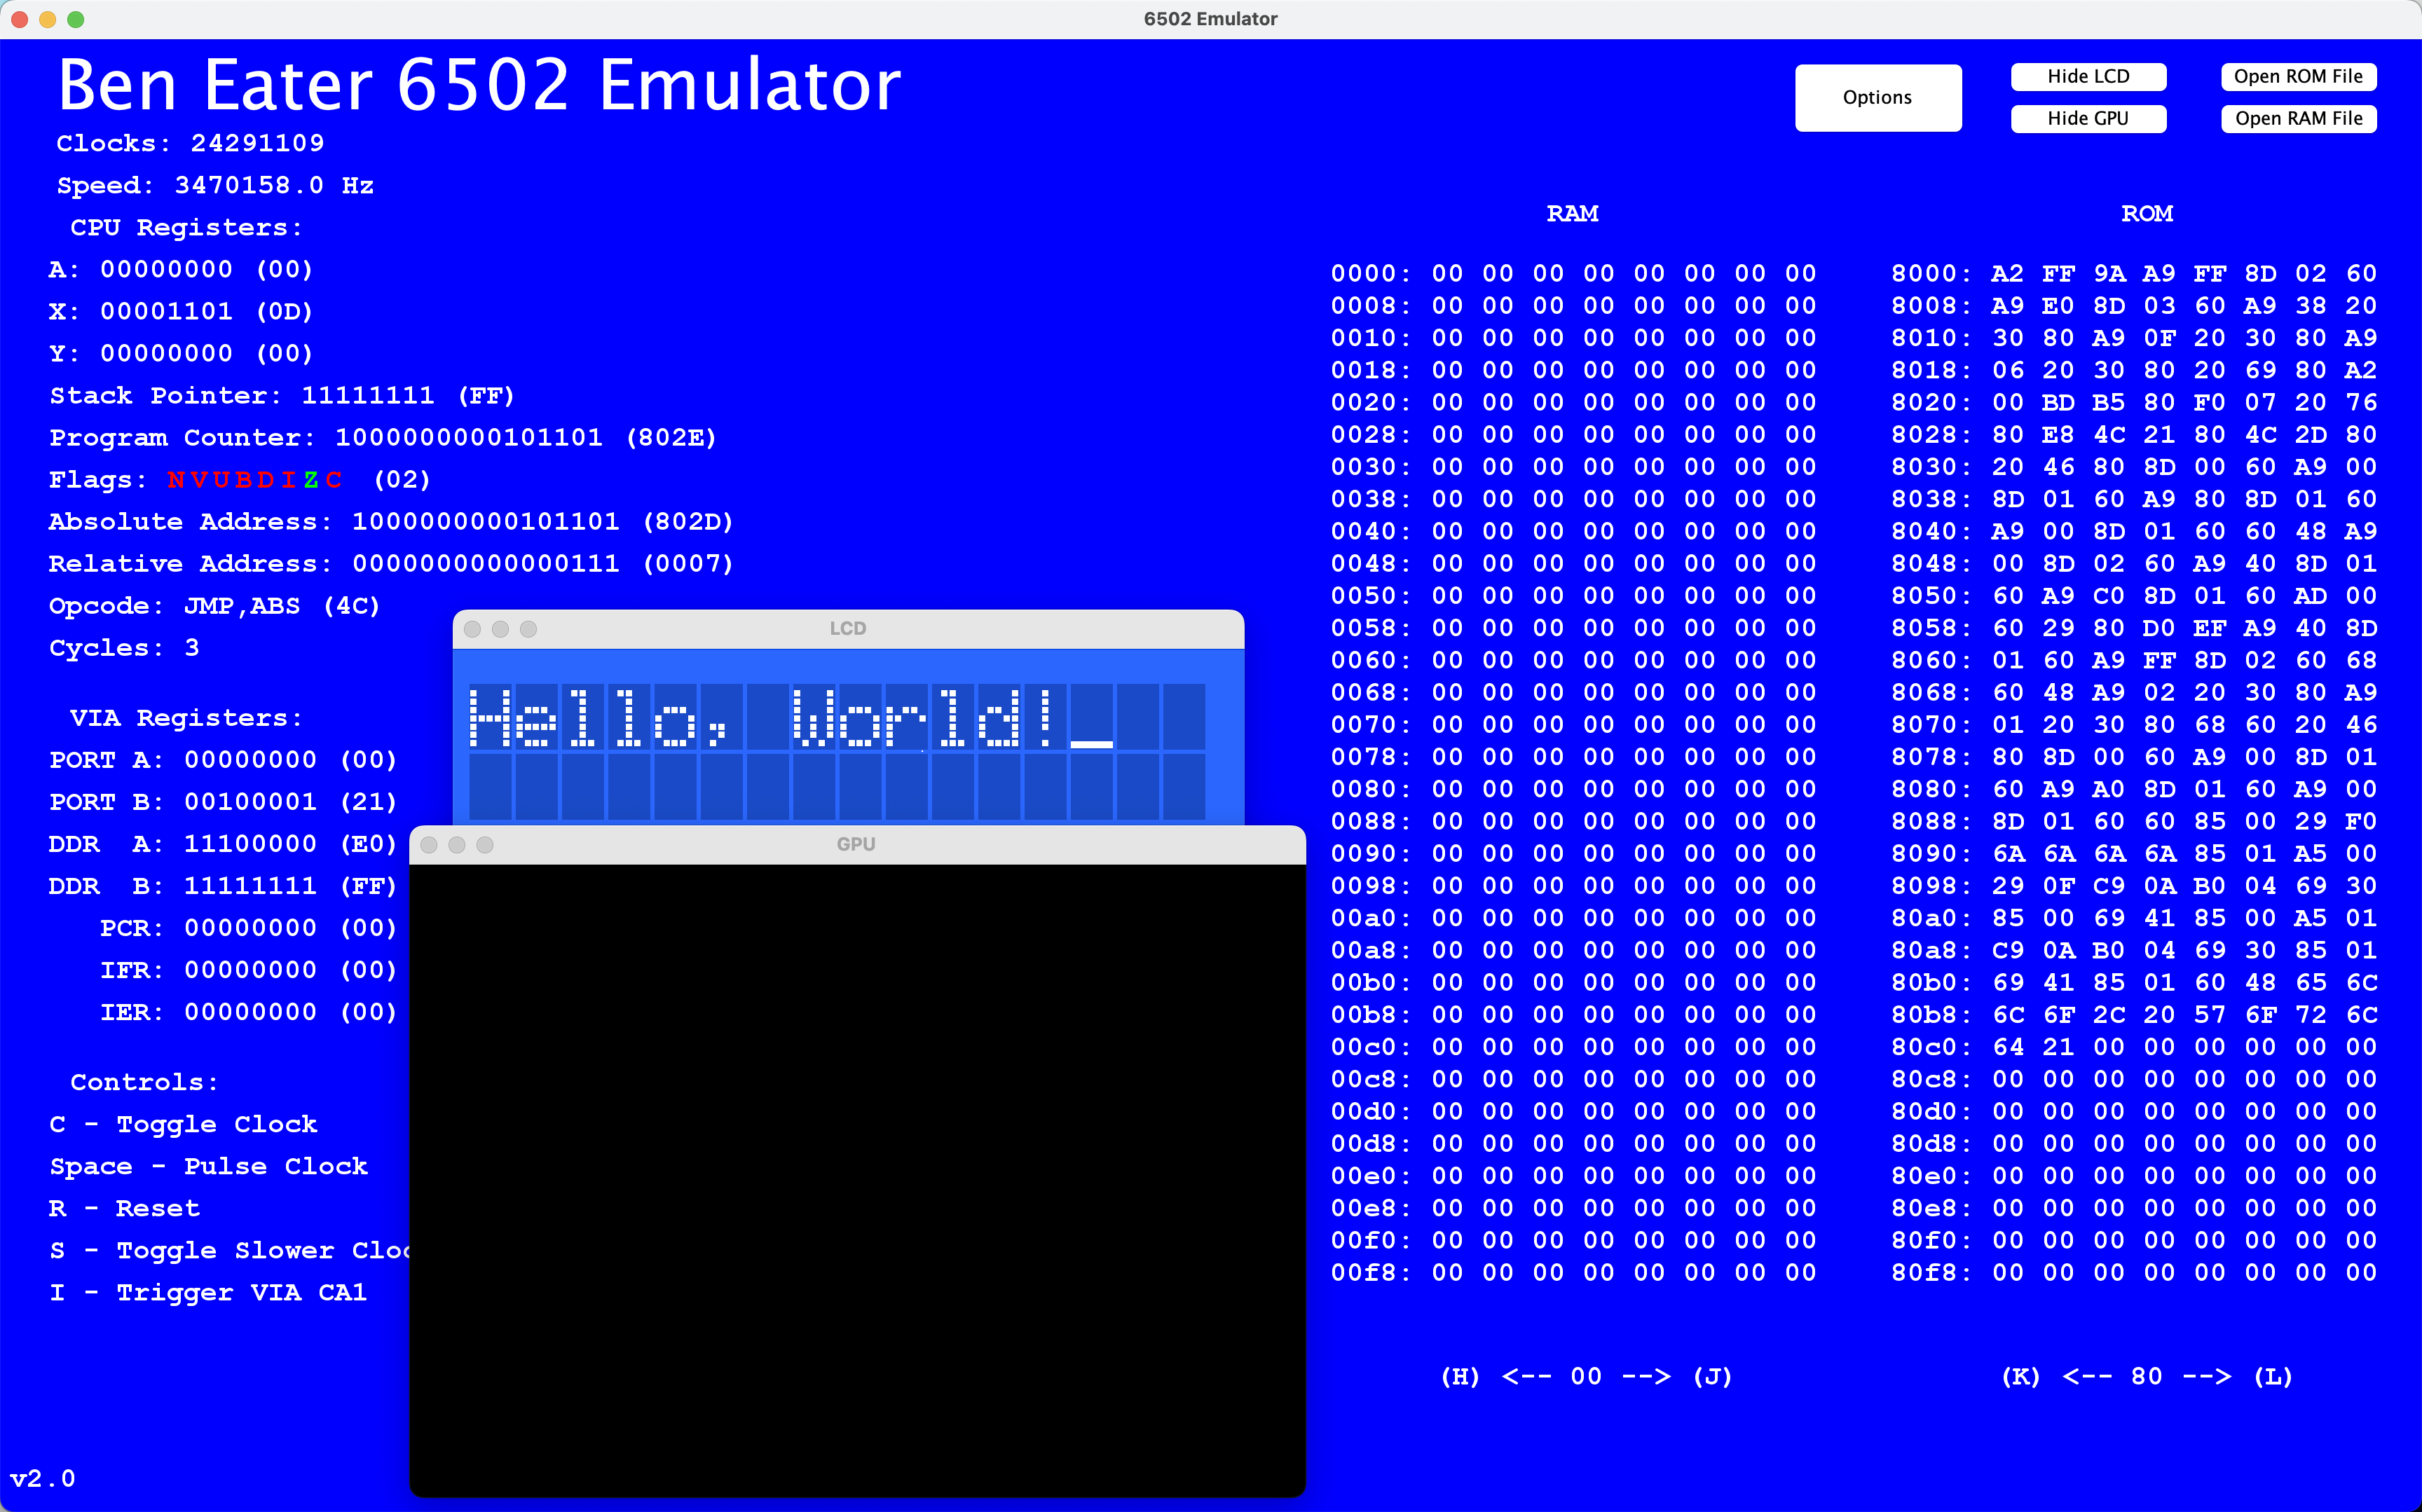Click the green Z flag letter
The width and height of the screenshot is (2422, 1512).
(311, 480)
